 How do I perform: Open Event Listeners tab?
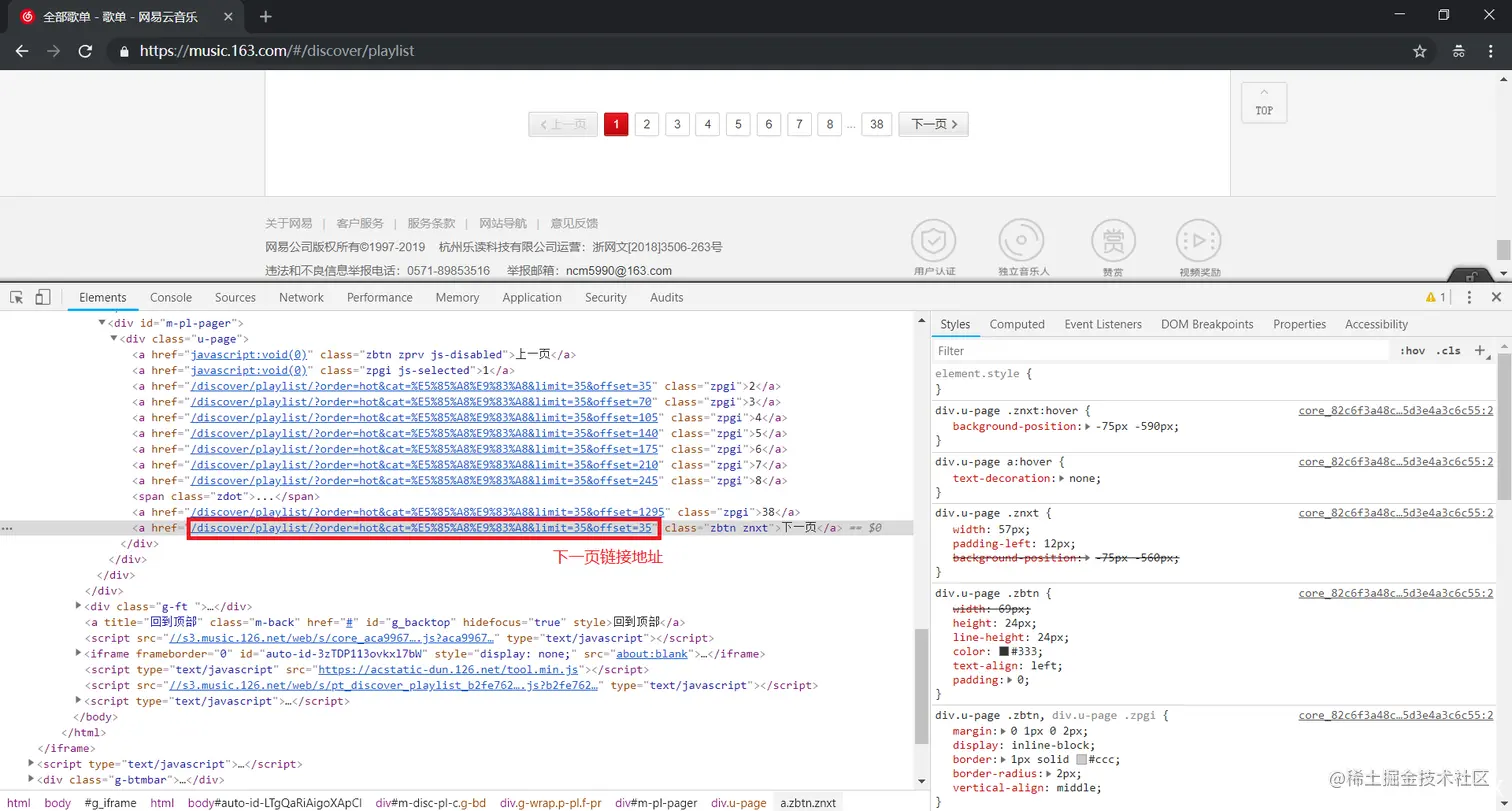pyautogui.click(x=1103, y=324)
